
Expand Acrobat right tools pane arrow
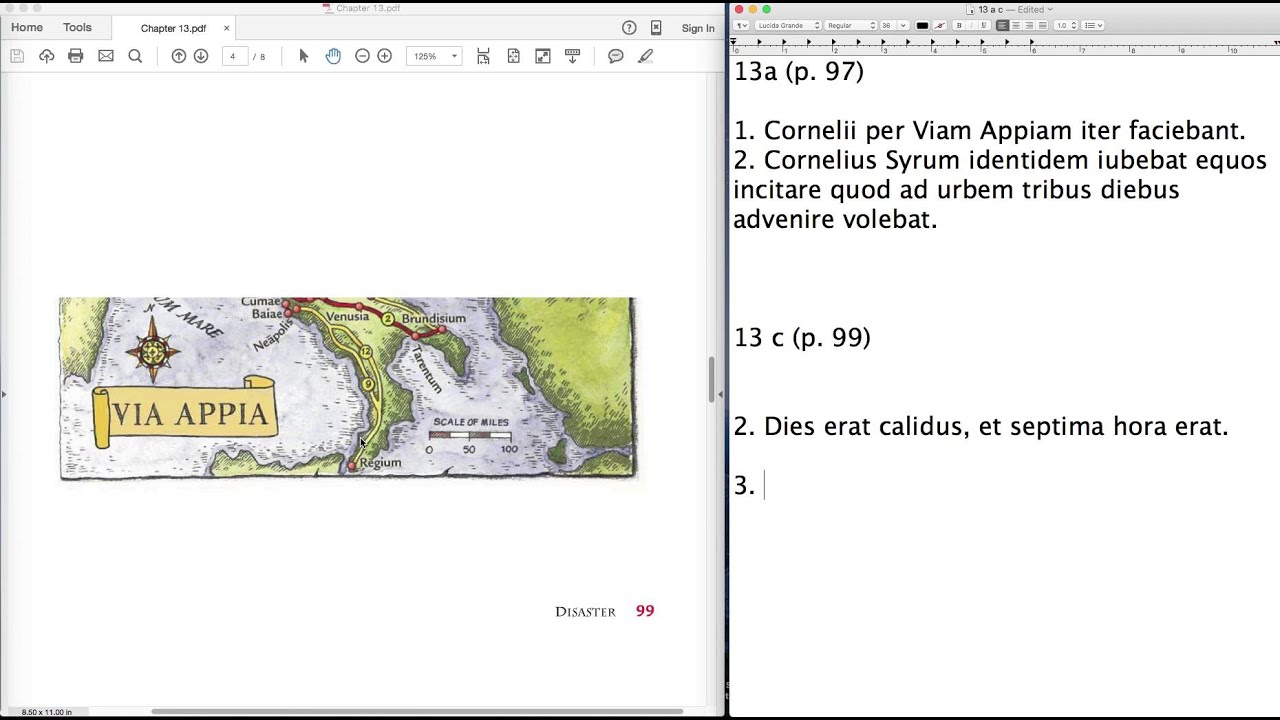pos(720,394)
